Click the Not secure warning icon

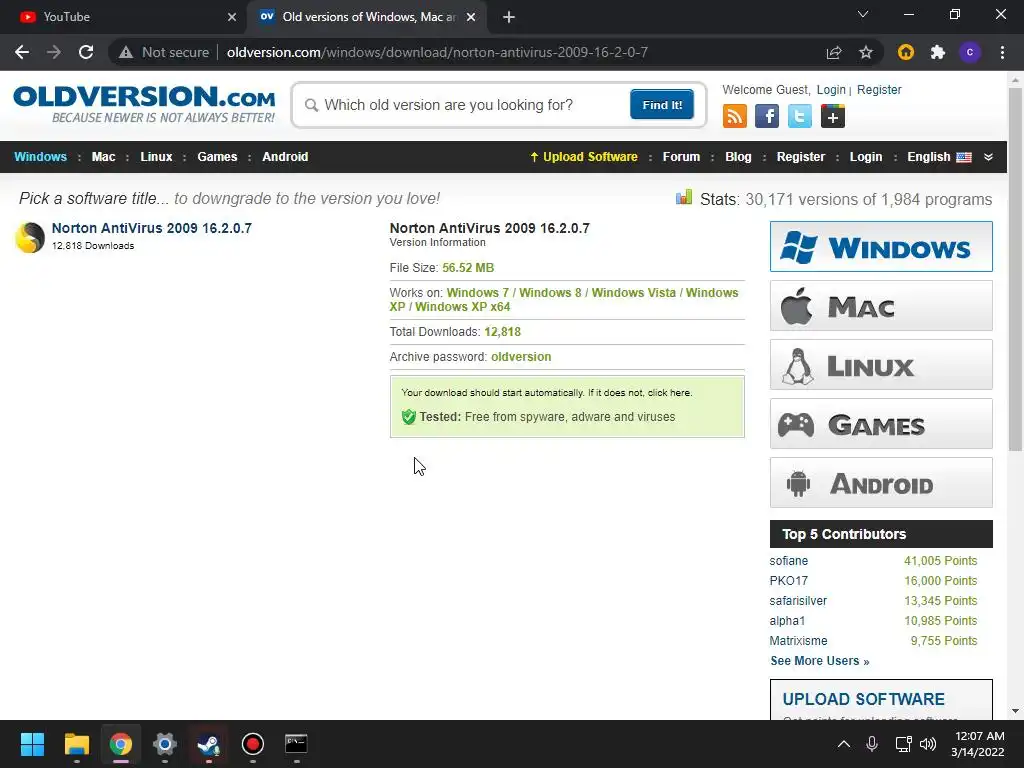[126, 52]
